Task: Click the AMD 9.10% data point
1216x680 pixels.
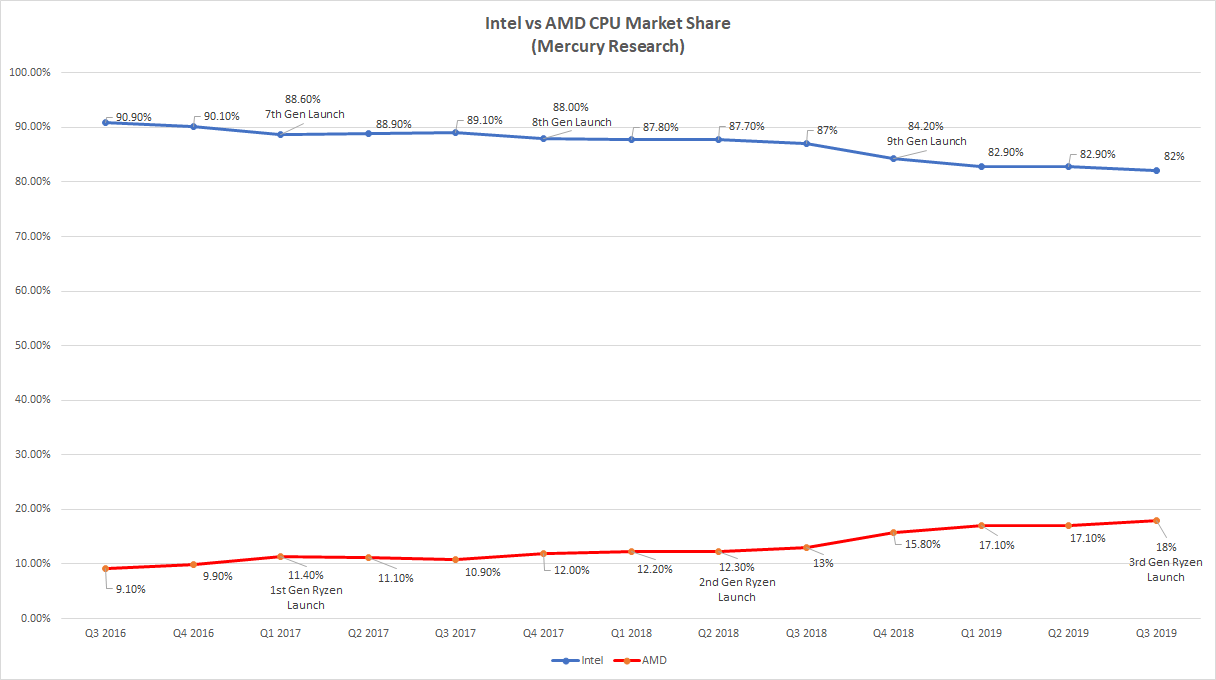Action: point(106,568)
